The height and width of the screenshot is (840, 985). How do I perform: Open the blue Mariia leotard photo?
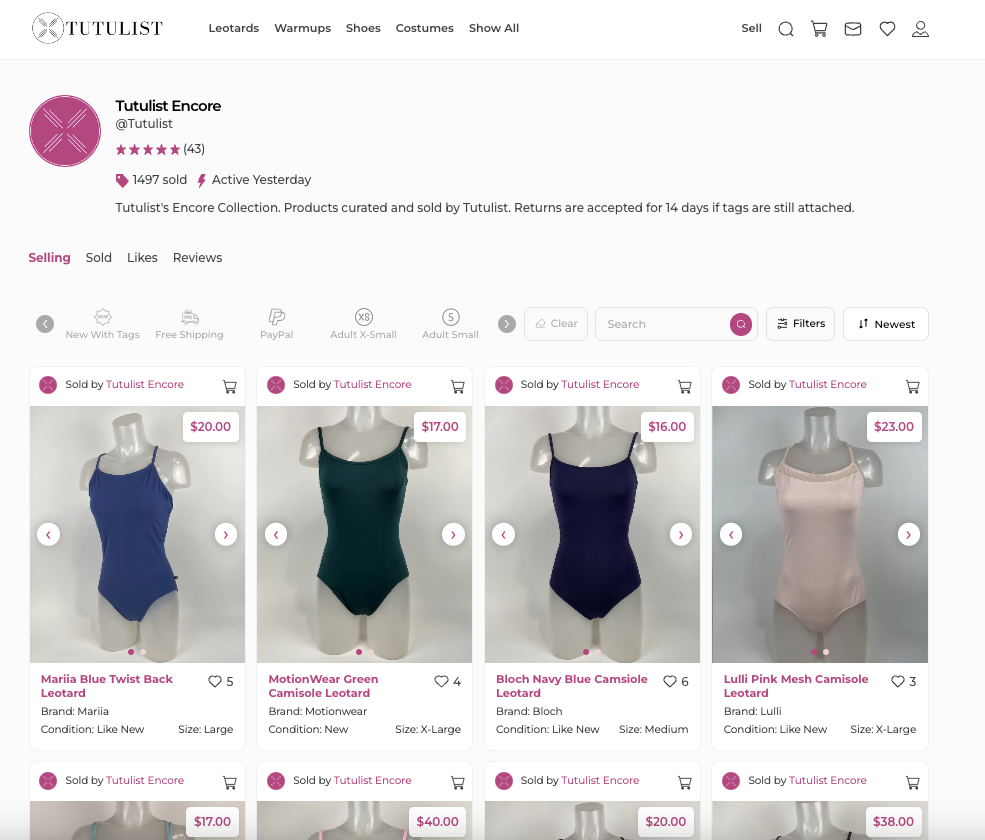coord(137,534)
